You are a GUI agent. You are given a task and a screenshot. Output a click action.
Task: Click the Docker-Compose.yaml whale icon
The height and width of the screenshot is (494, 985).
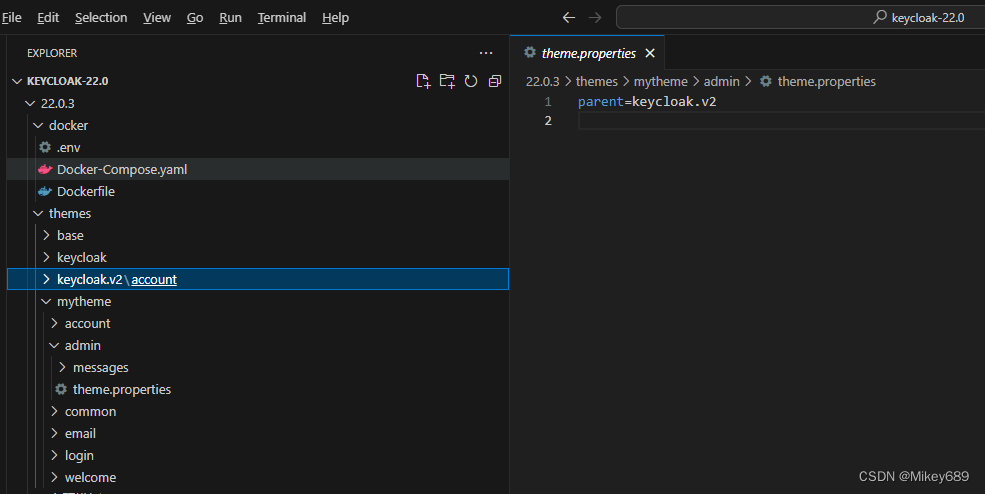pos(45,169)
